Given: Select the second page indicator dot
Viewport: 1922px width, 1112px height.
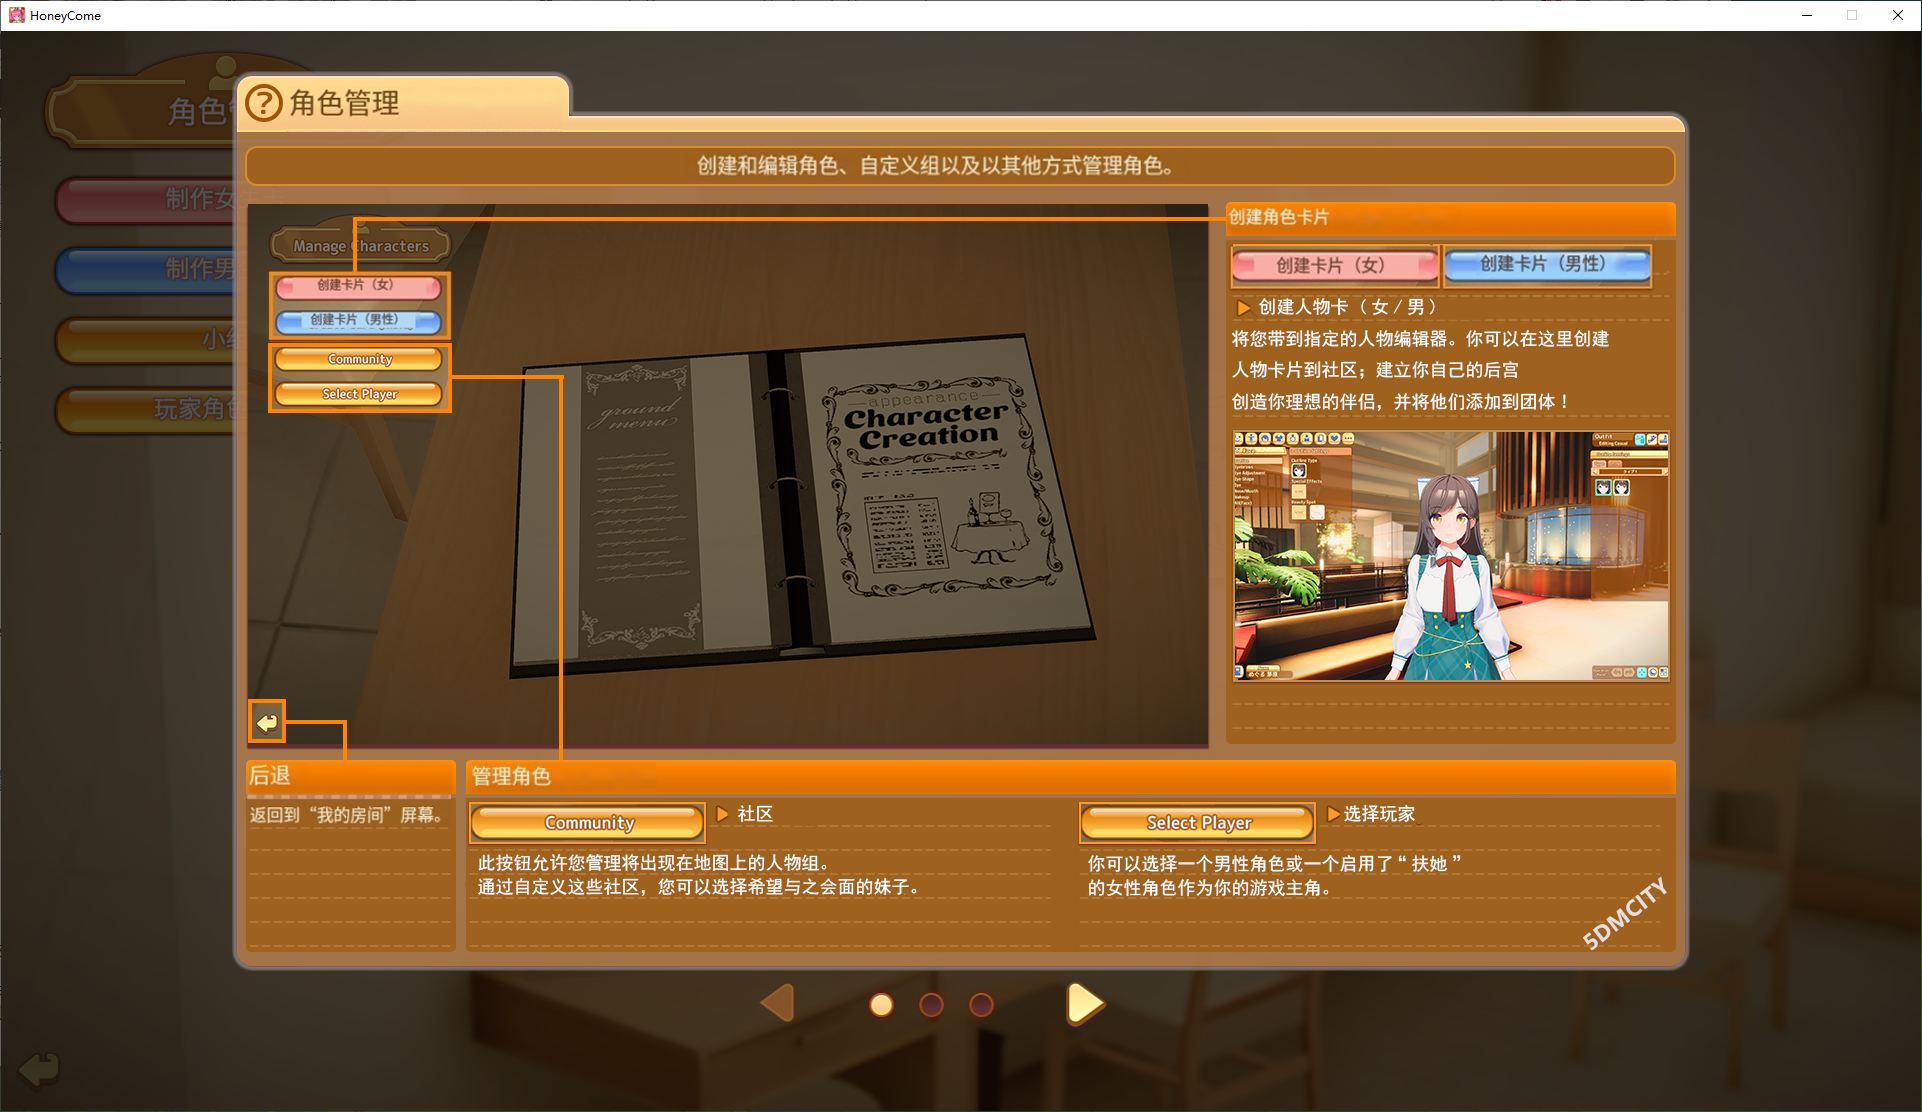Looking at the screenshot, I should 931,1005.
